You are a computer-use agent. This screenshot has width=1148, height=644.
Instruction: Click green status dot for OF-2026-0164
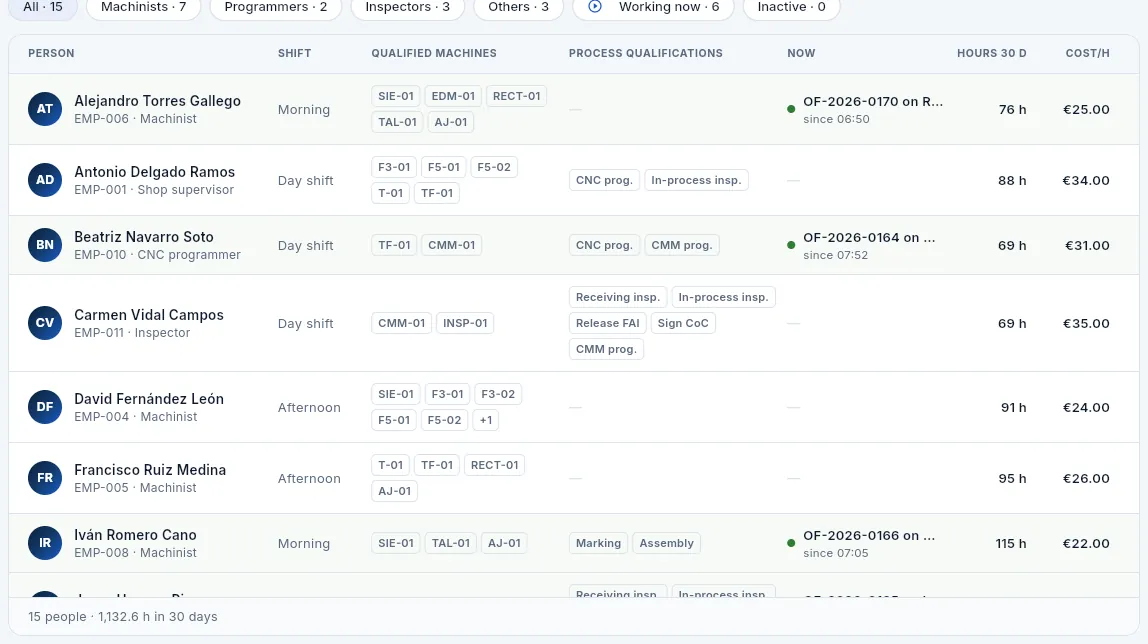point(791,245)
